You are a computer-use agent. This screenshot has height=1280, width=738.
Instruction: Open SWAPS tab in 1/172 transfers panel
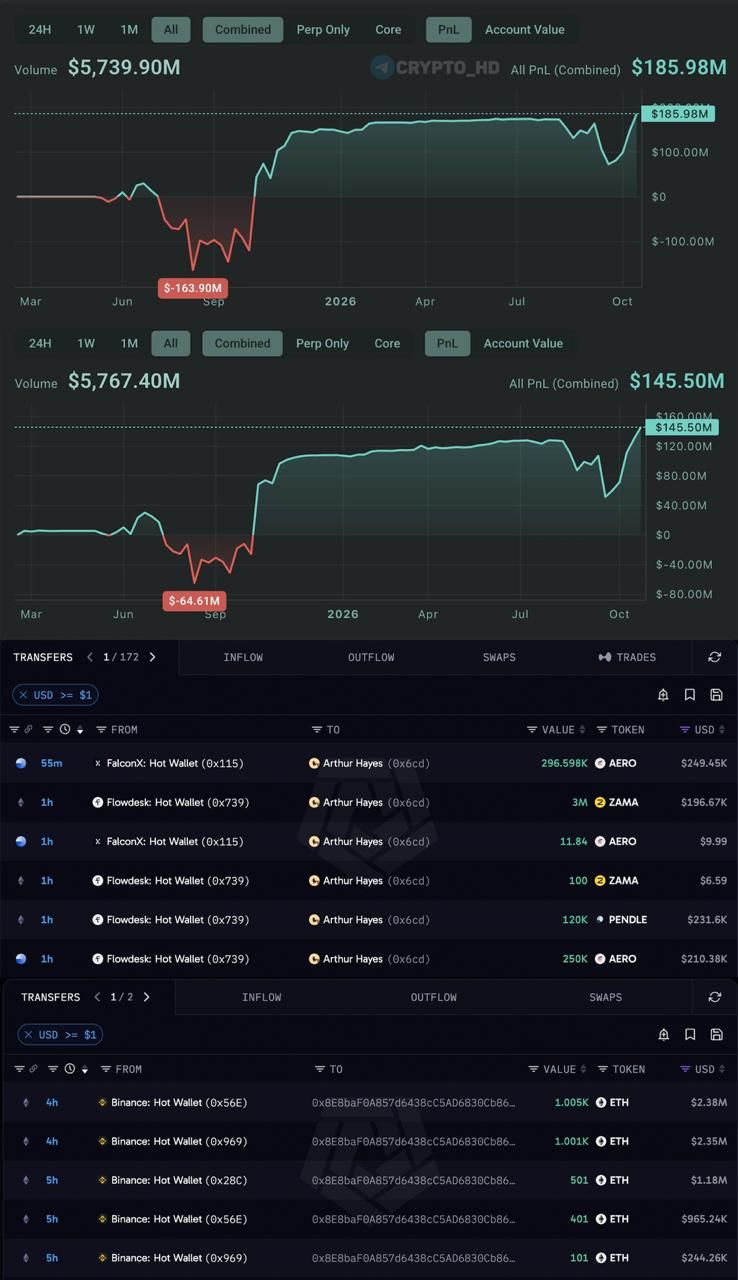pyautogui.click(x=499, y=657)
